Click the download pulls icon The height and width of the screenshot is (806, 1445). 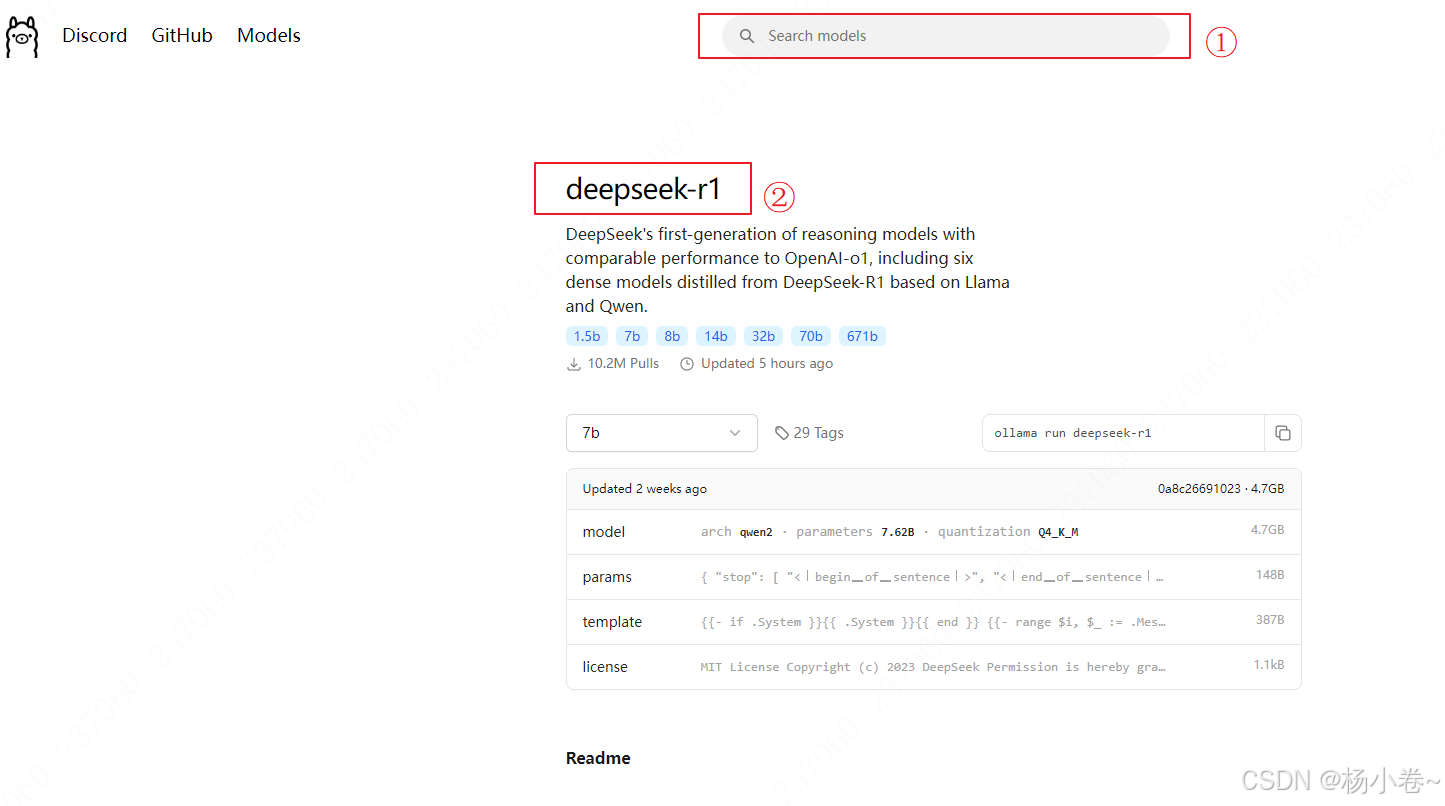[x=574, y=364]
